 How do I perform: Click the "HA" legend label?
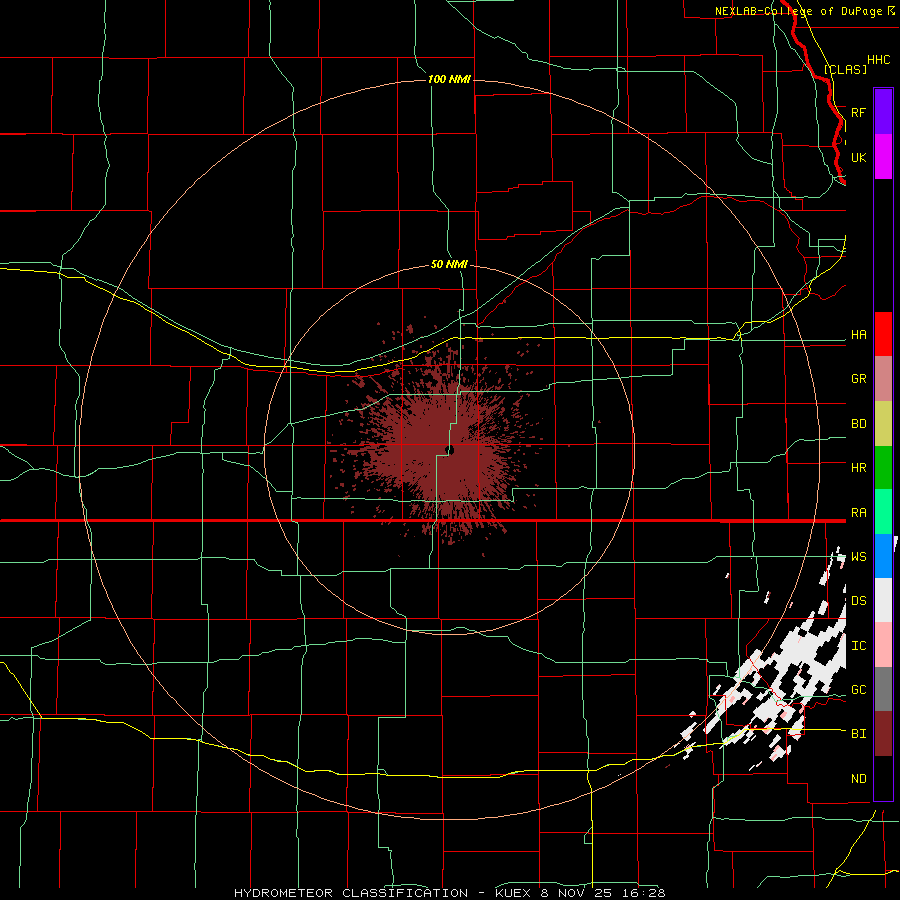point(858,335)
